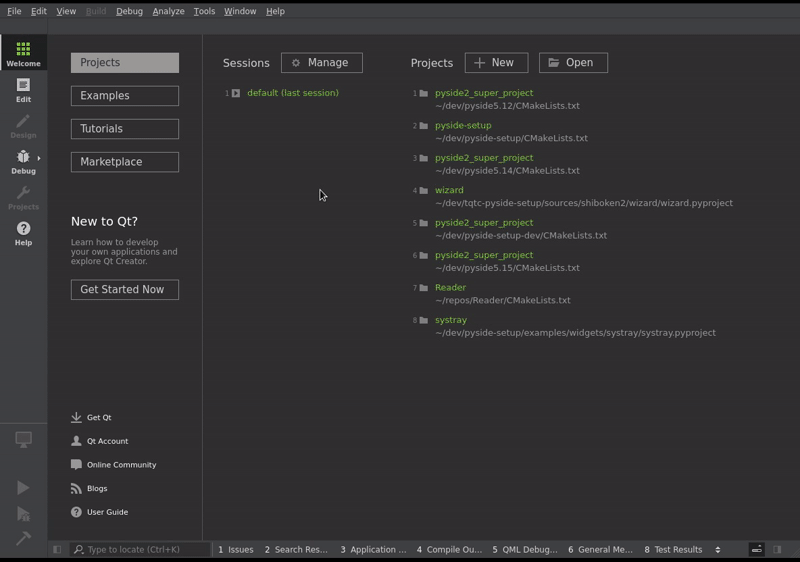Open Application Output pane
This screenshot has width=800, height=562.
373,549
